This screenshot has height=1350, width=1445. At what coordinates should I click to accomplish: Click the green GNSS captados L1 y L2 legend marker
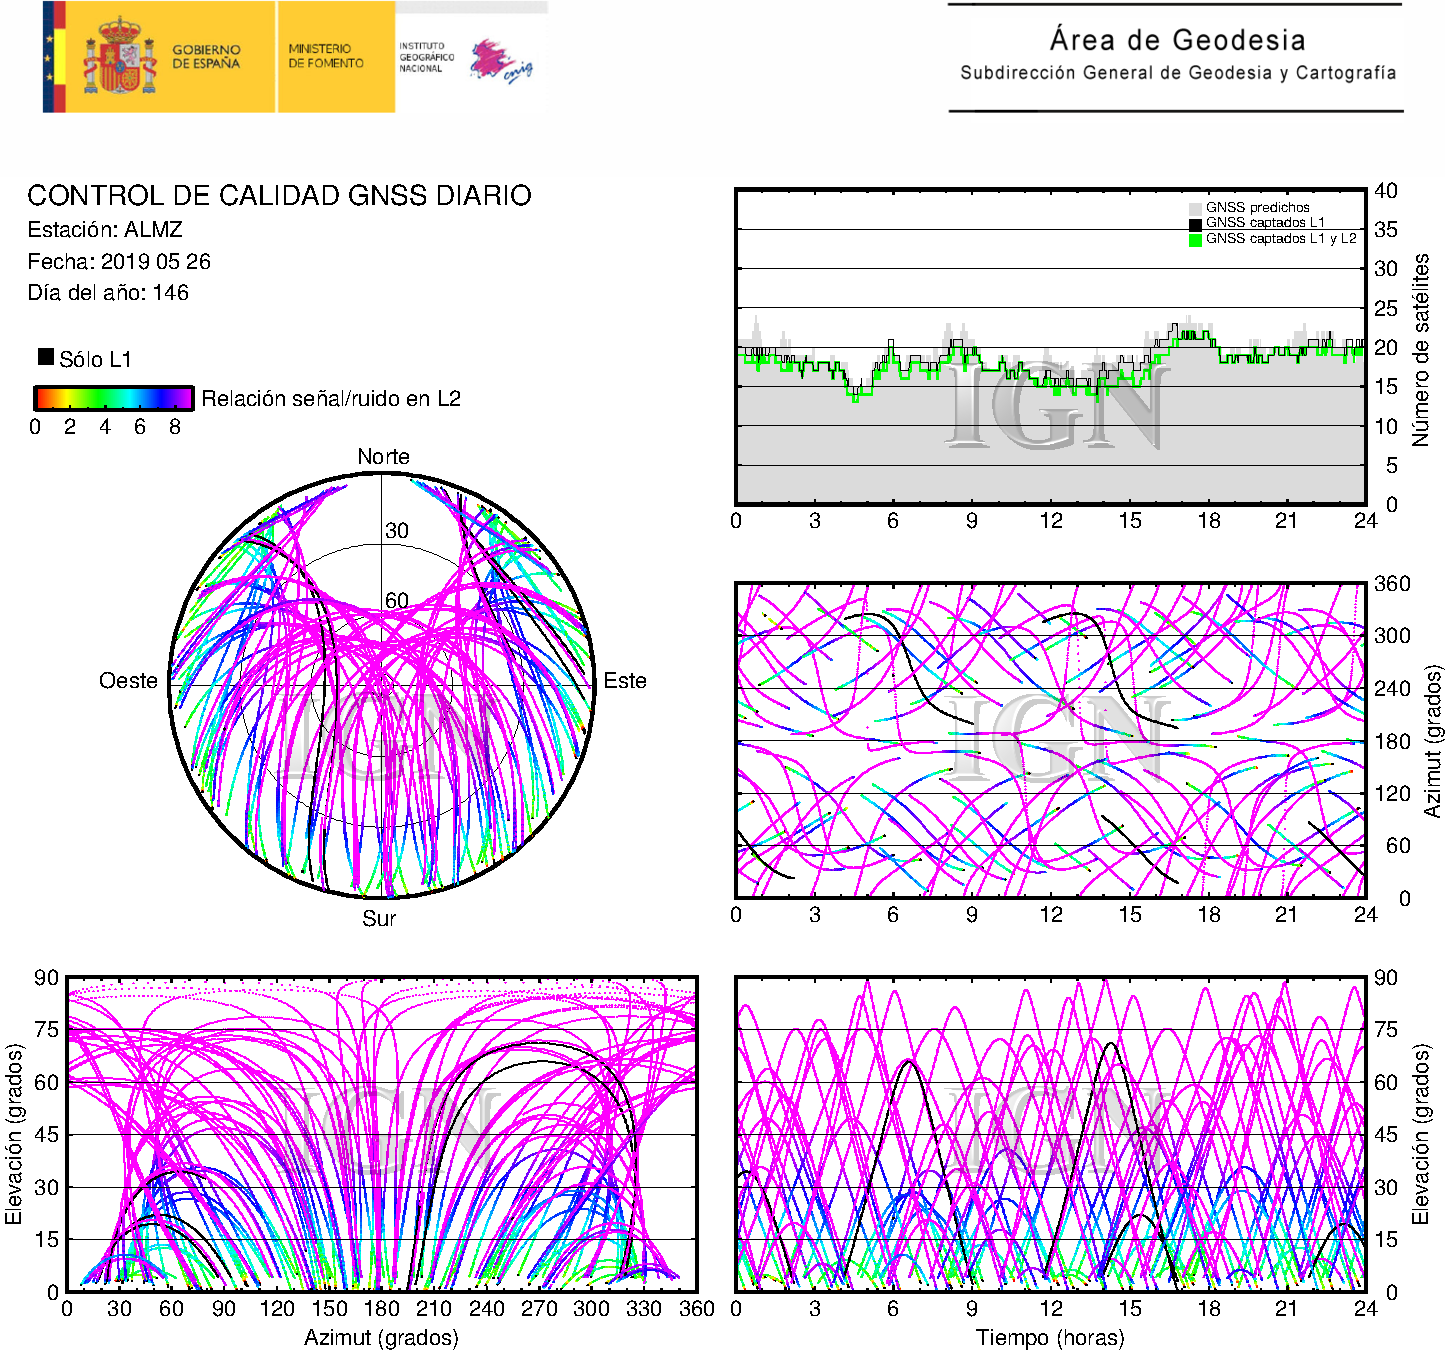(x=1195, y=240)
